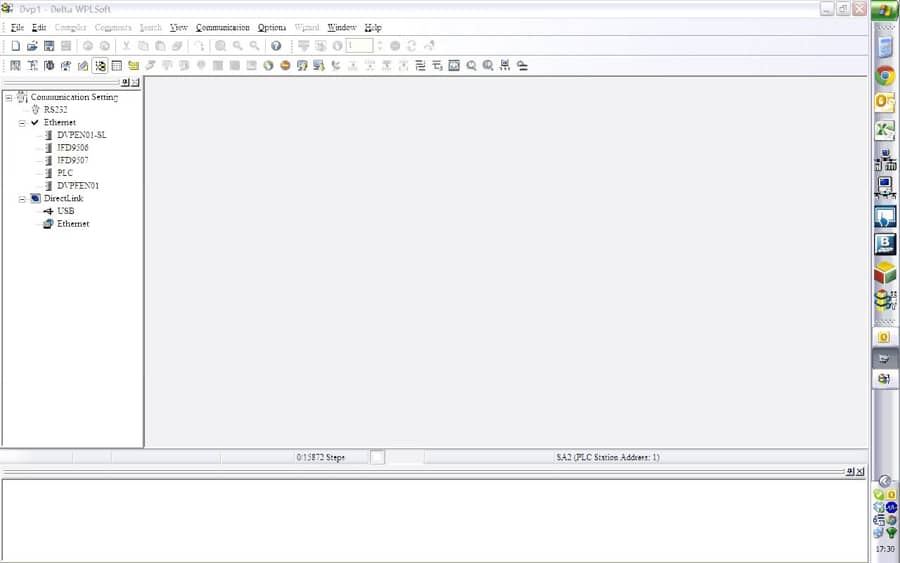Select IFD9506 in the tree
Image resolution: width=900 pixels, height=563 pixels.
point(72,147)
